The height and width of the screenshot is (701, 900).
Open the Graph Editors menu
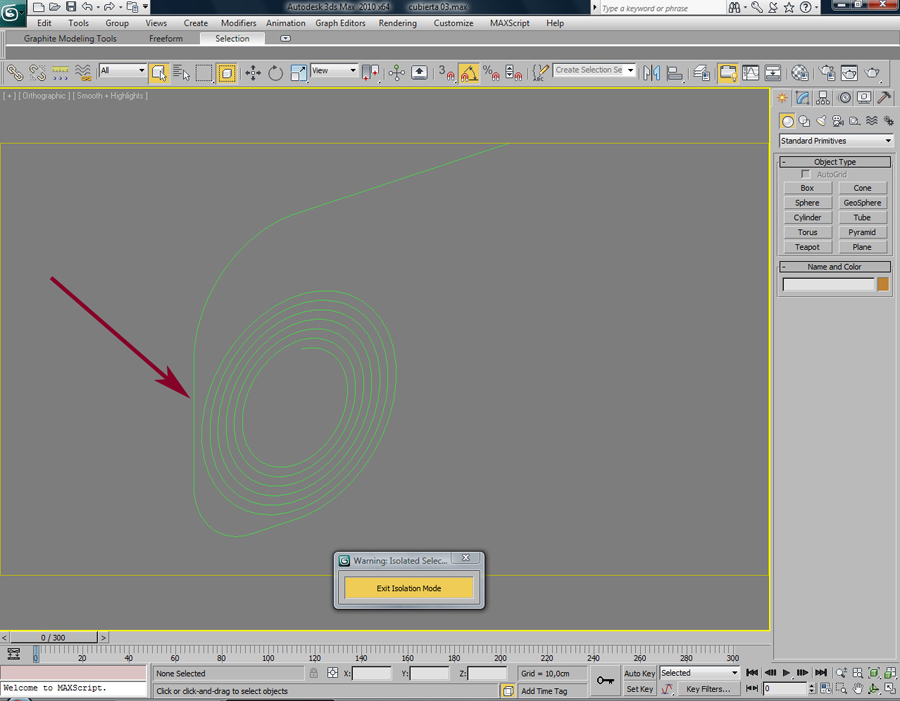[340, 23]
